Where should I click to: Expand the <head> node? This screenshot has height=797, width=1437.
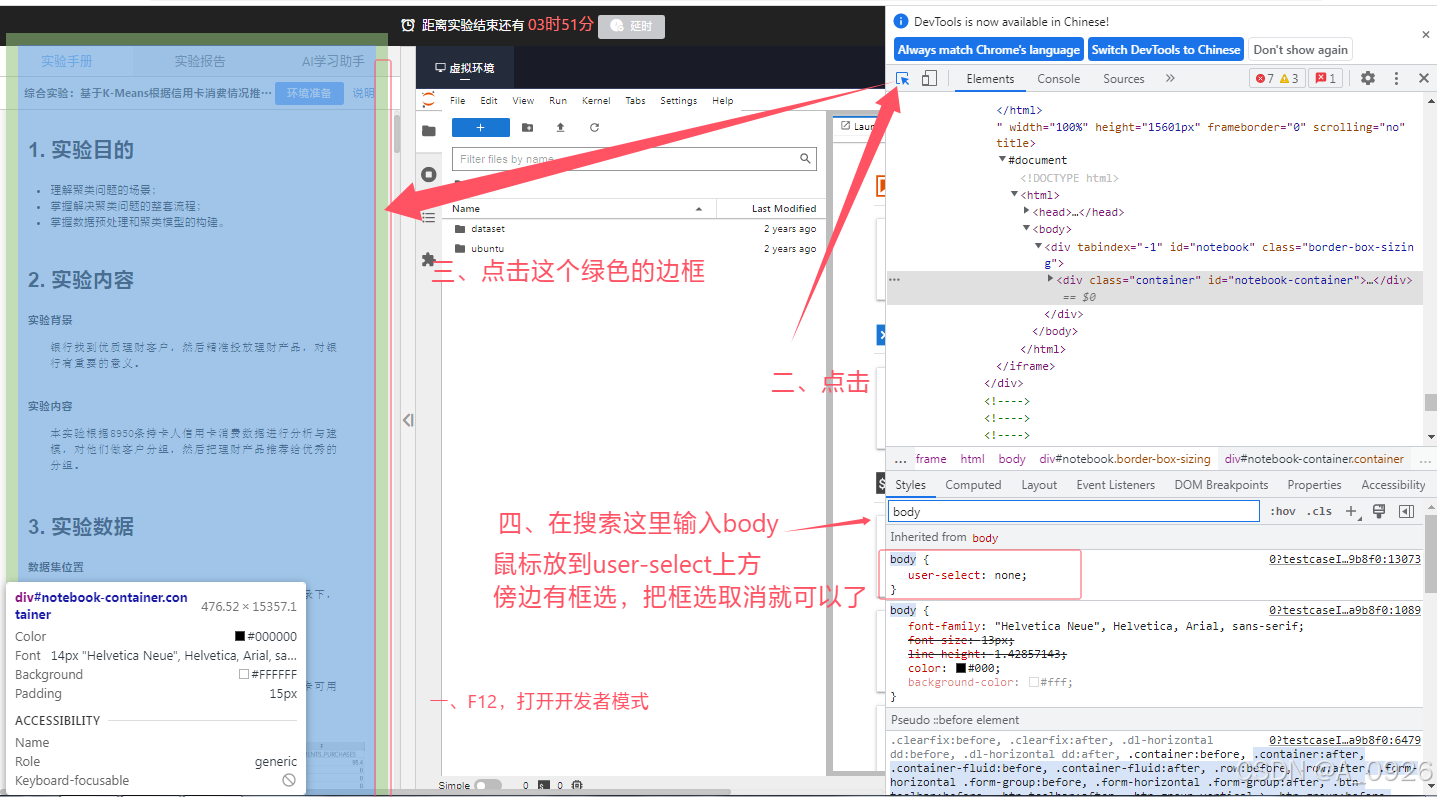pos(1027,212)
